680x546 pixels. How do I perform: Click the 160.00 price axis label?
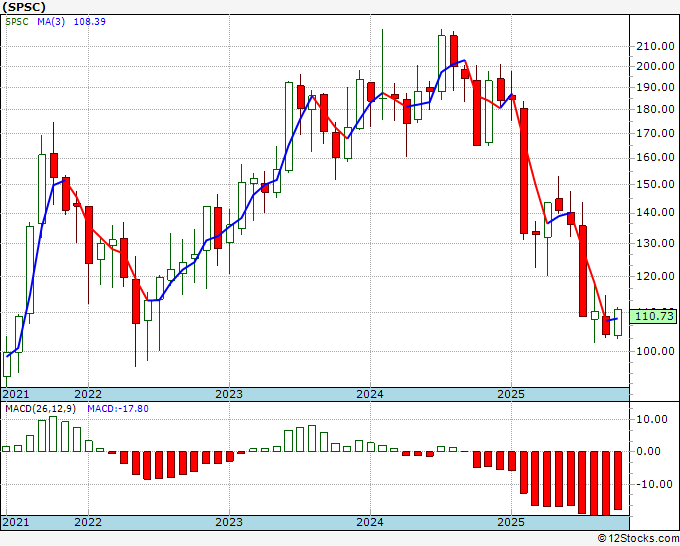[655, 157]
